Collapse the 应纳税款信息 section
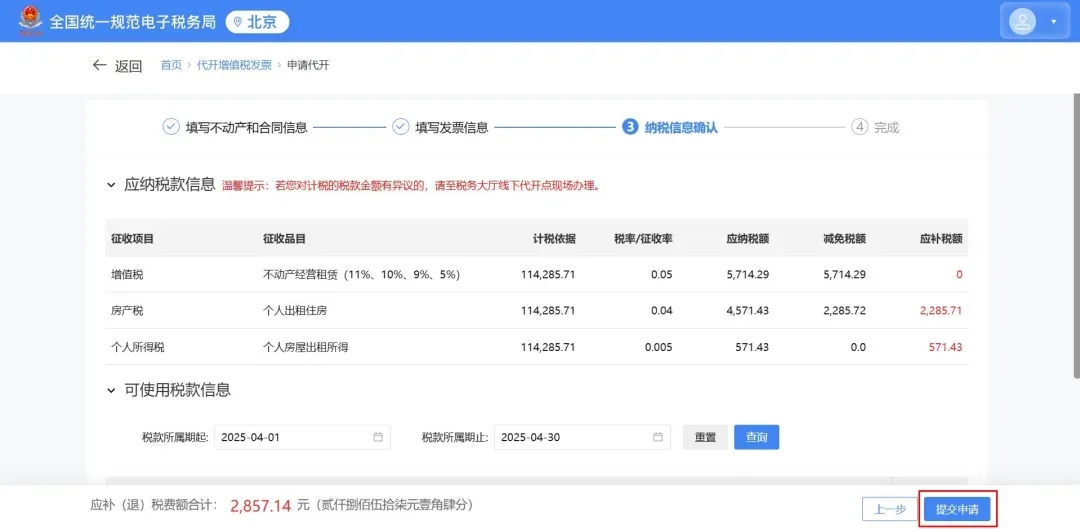 (110, 185)
